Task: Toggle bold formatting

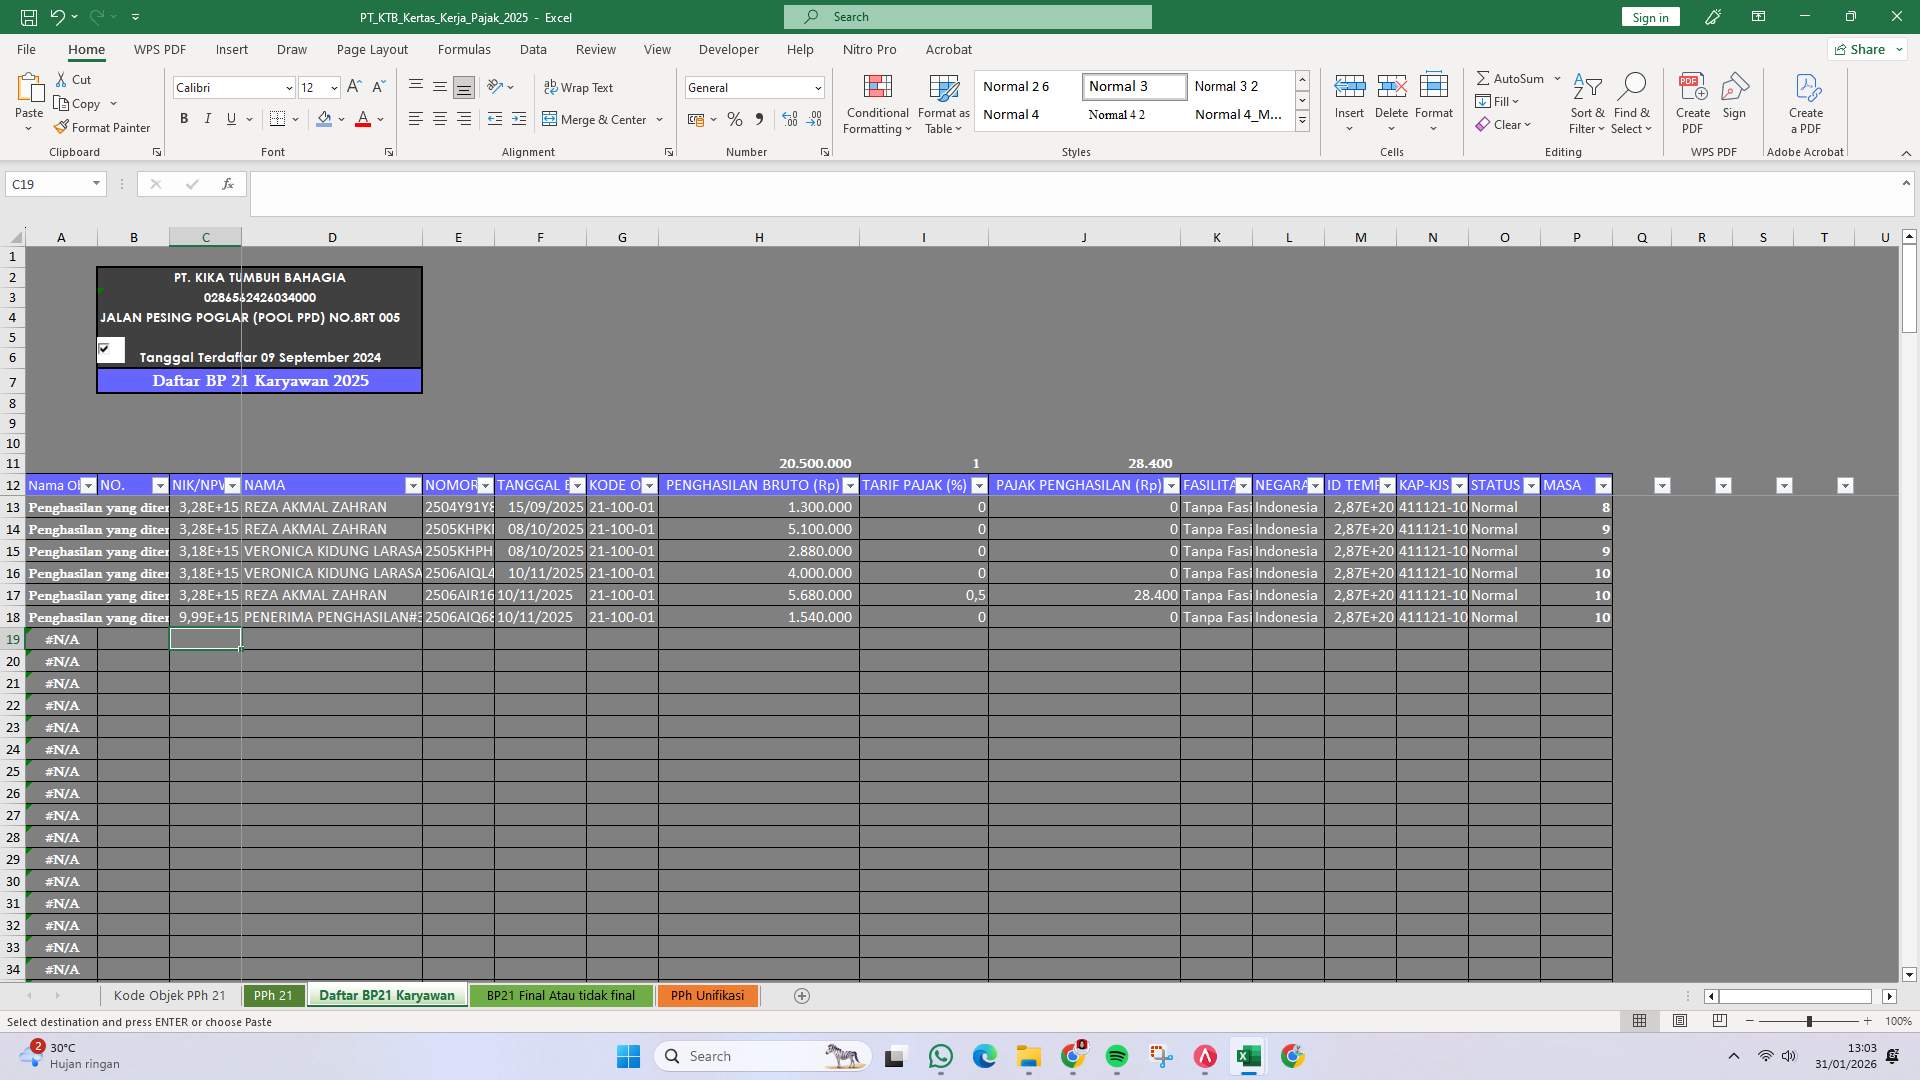Action: 184,118
